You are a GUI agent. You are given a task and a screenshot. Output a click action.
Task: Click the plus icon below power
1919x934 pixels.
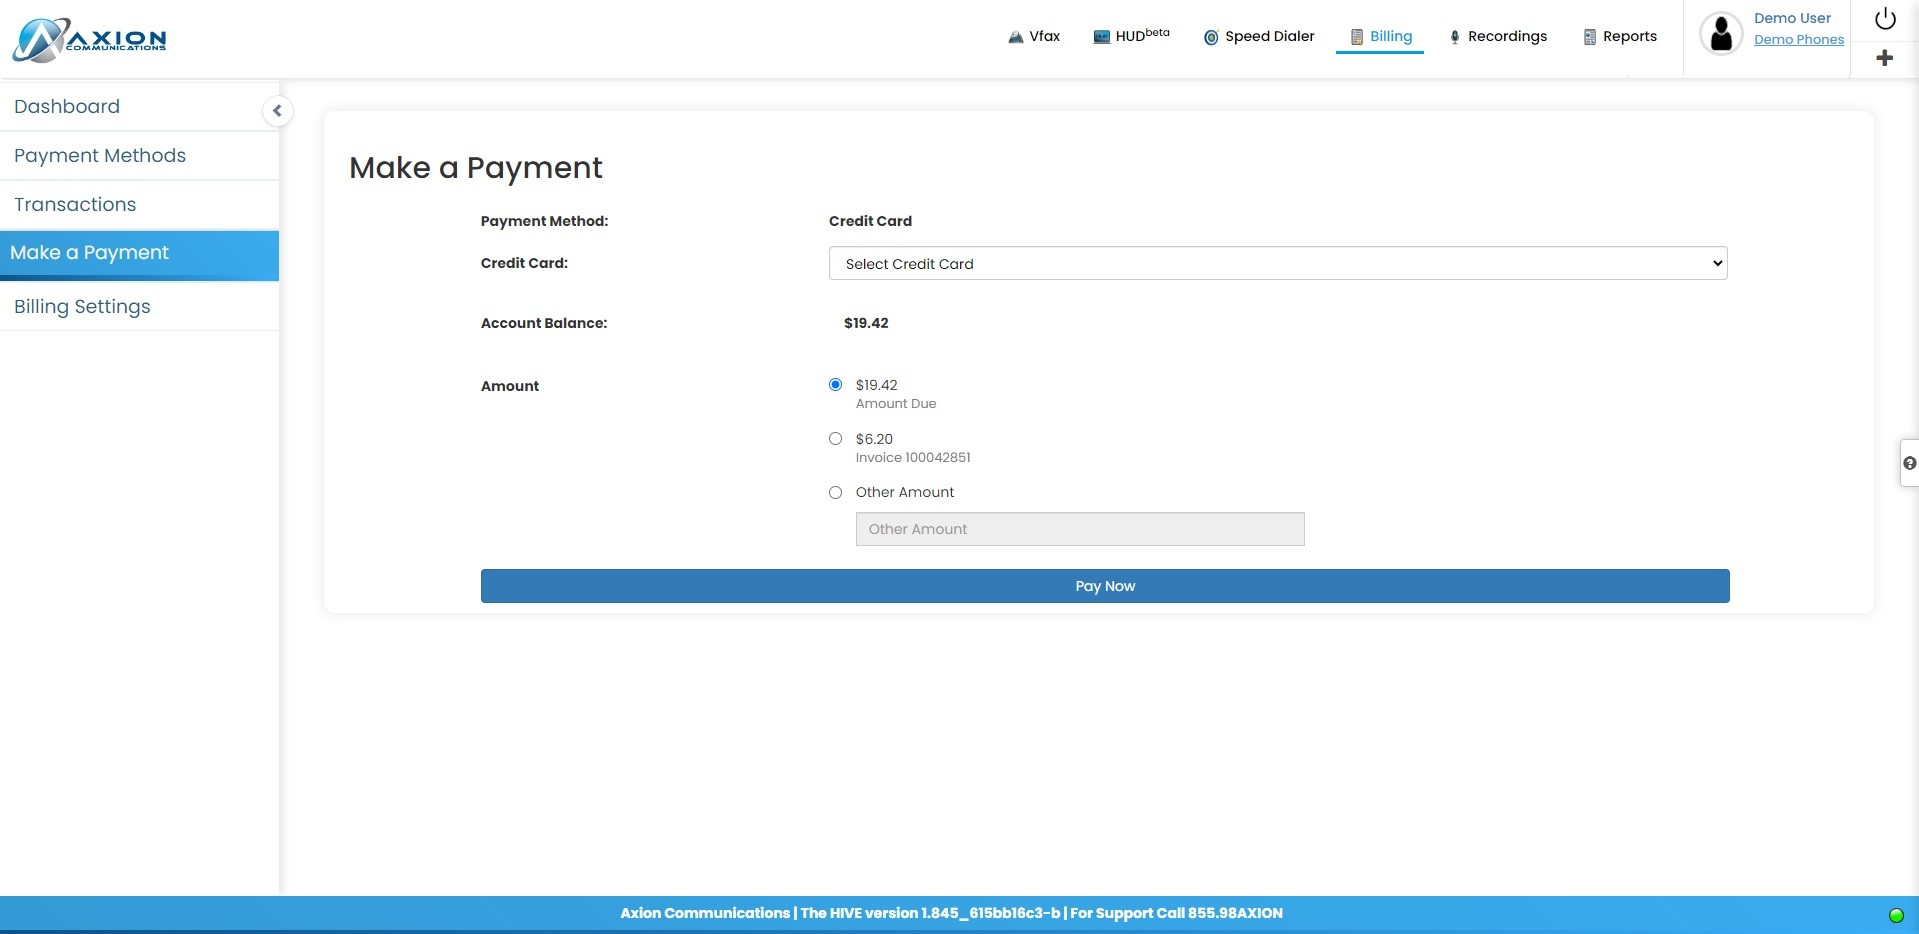[1885, 58]
